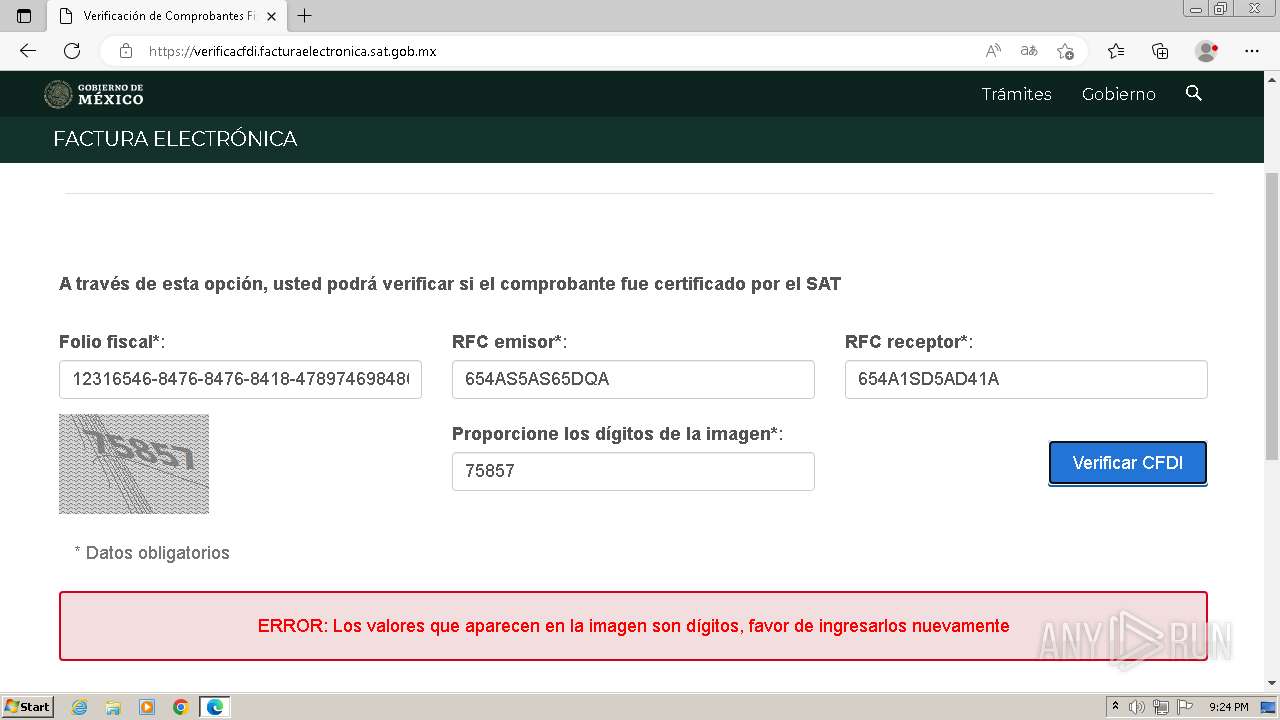The height and width of the screenshot is (720, 1280).
Task: Click the page's vertical scrollbar thumb
Action: (1271, 316)
